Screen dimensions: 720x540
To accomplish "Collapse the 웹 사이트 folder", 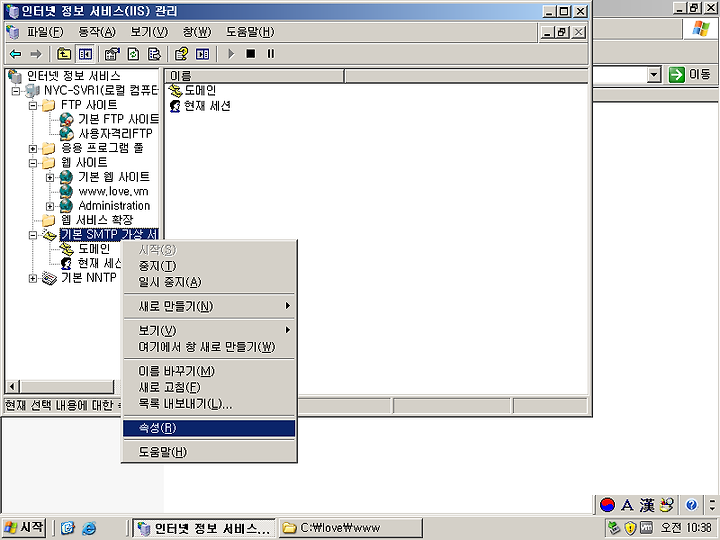I will [x=33, y=163].
